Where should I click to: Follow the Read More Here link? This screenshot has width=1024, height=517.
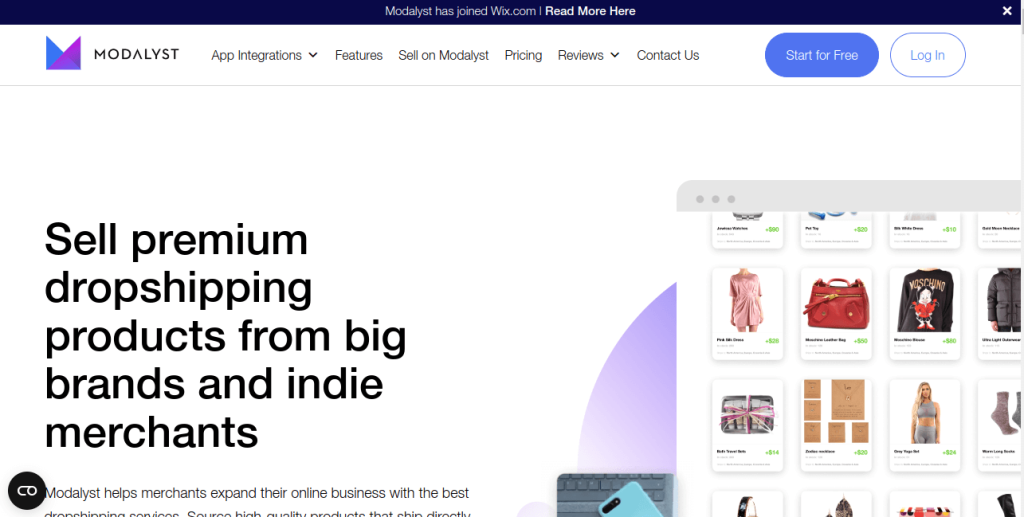tap(590, 11)
